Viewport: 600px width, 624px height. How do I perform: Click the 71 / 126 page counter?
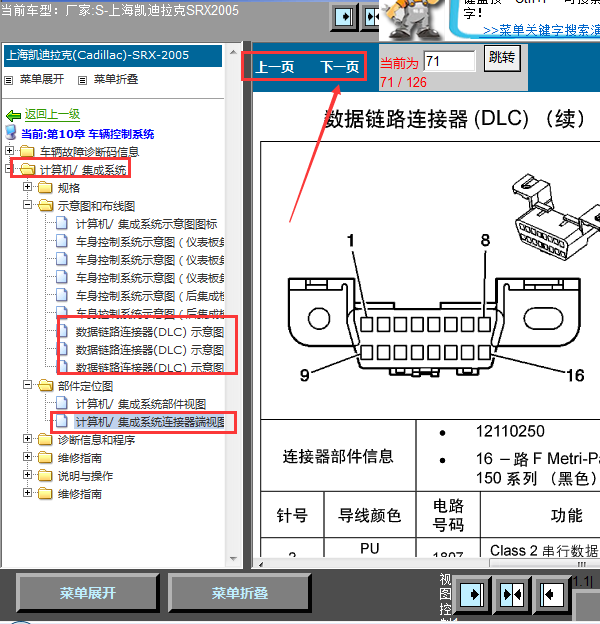point(403,82)
